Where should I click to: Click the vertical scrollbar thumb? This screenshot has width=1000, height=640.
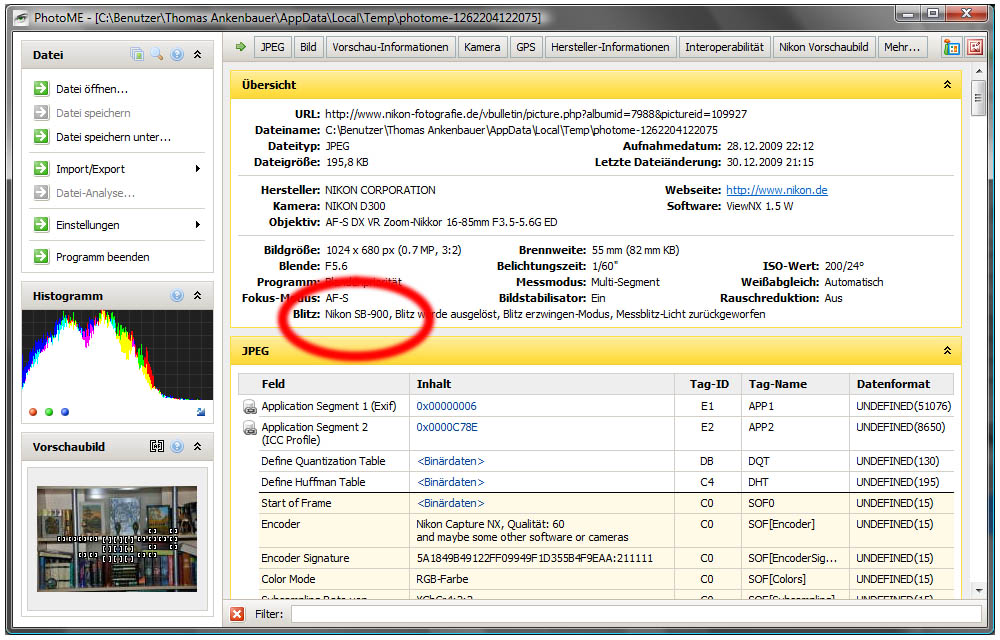pos(978,98)
